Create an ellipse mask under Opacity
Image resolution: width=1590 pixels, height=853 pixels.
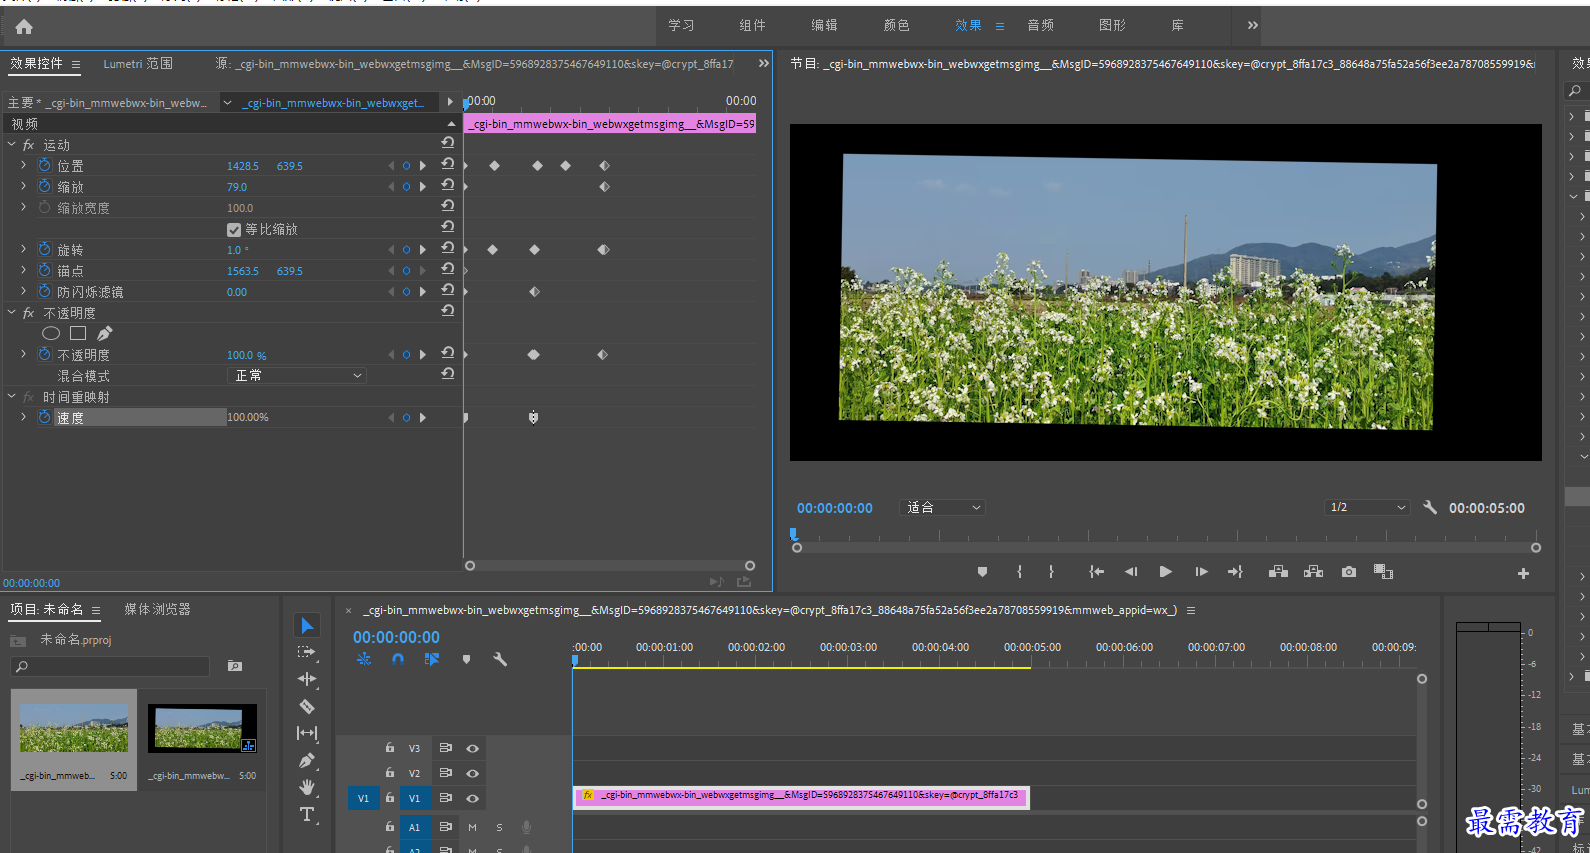[51, 333]
